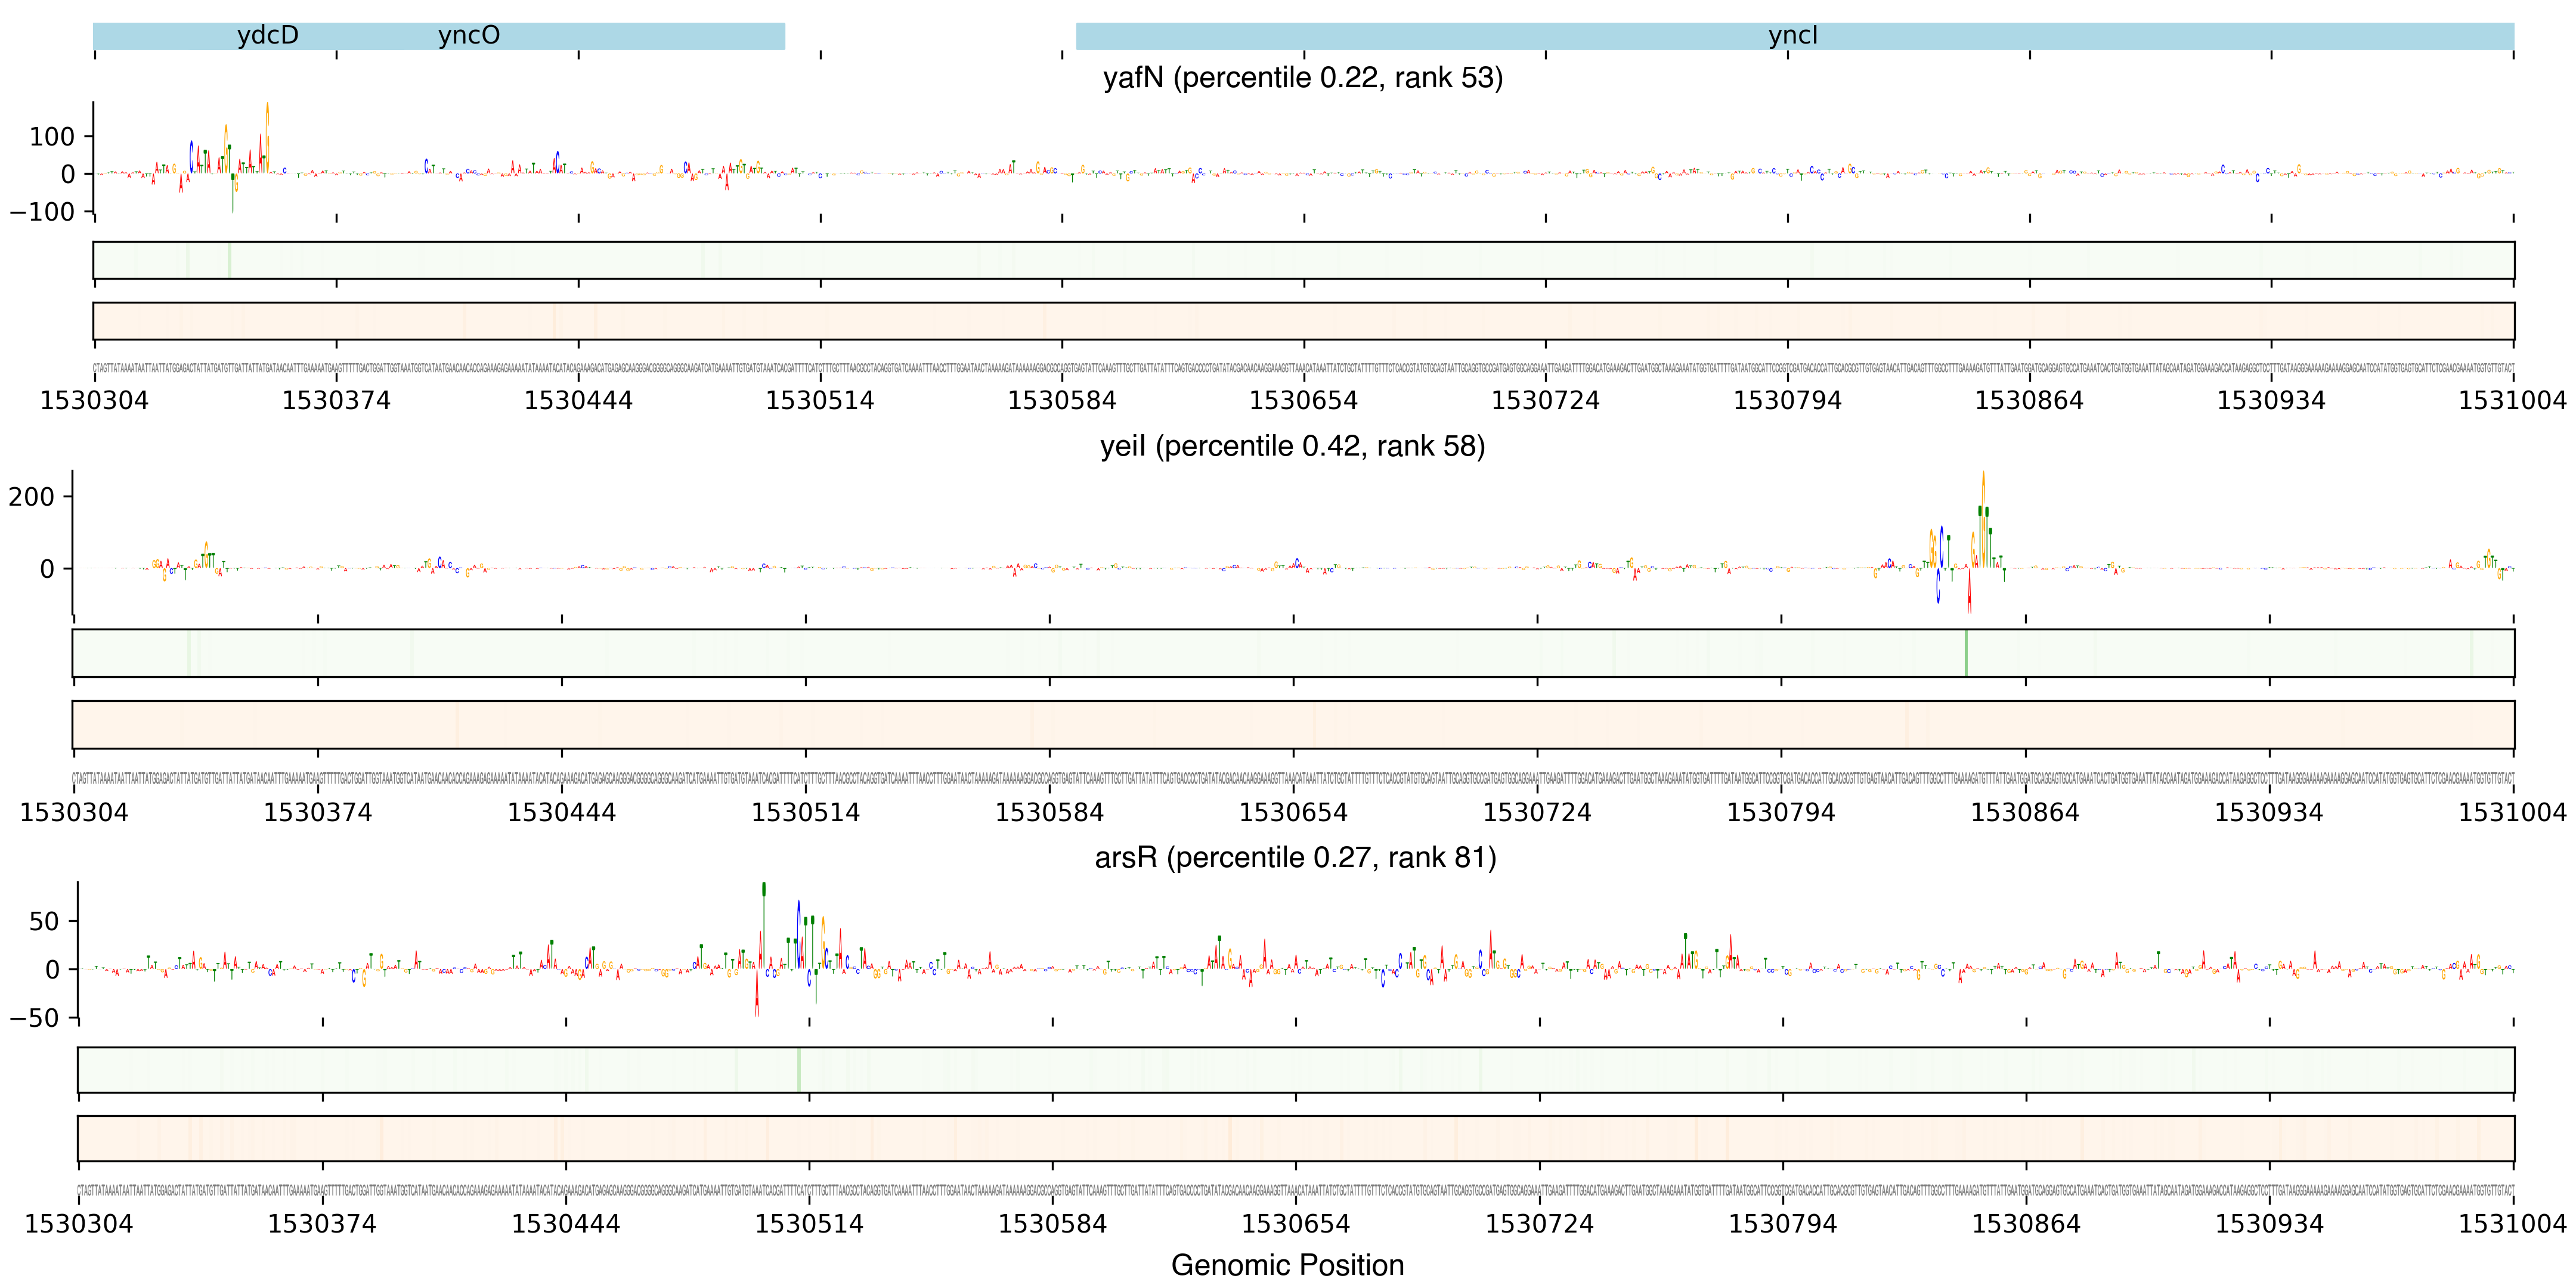Click the ydcD gene label
Viewport: 2576px width, 1288px height.
tap(267, 35)
